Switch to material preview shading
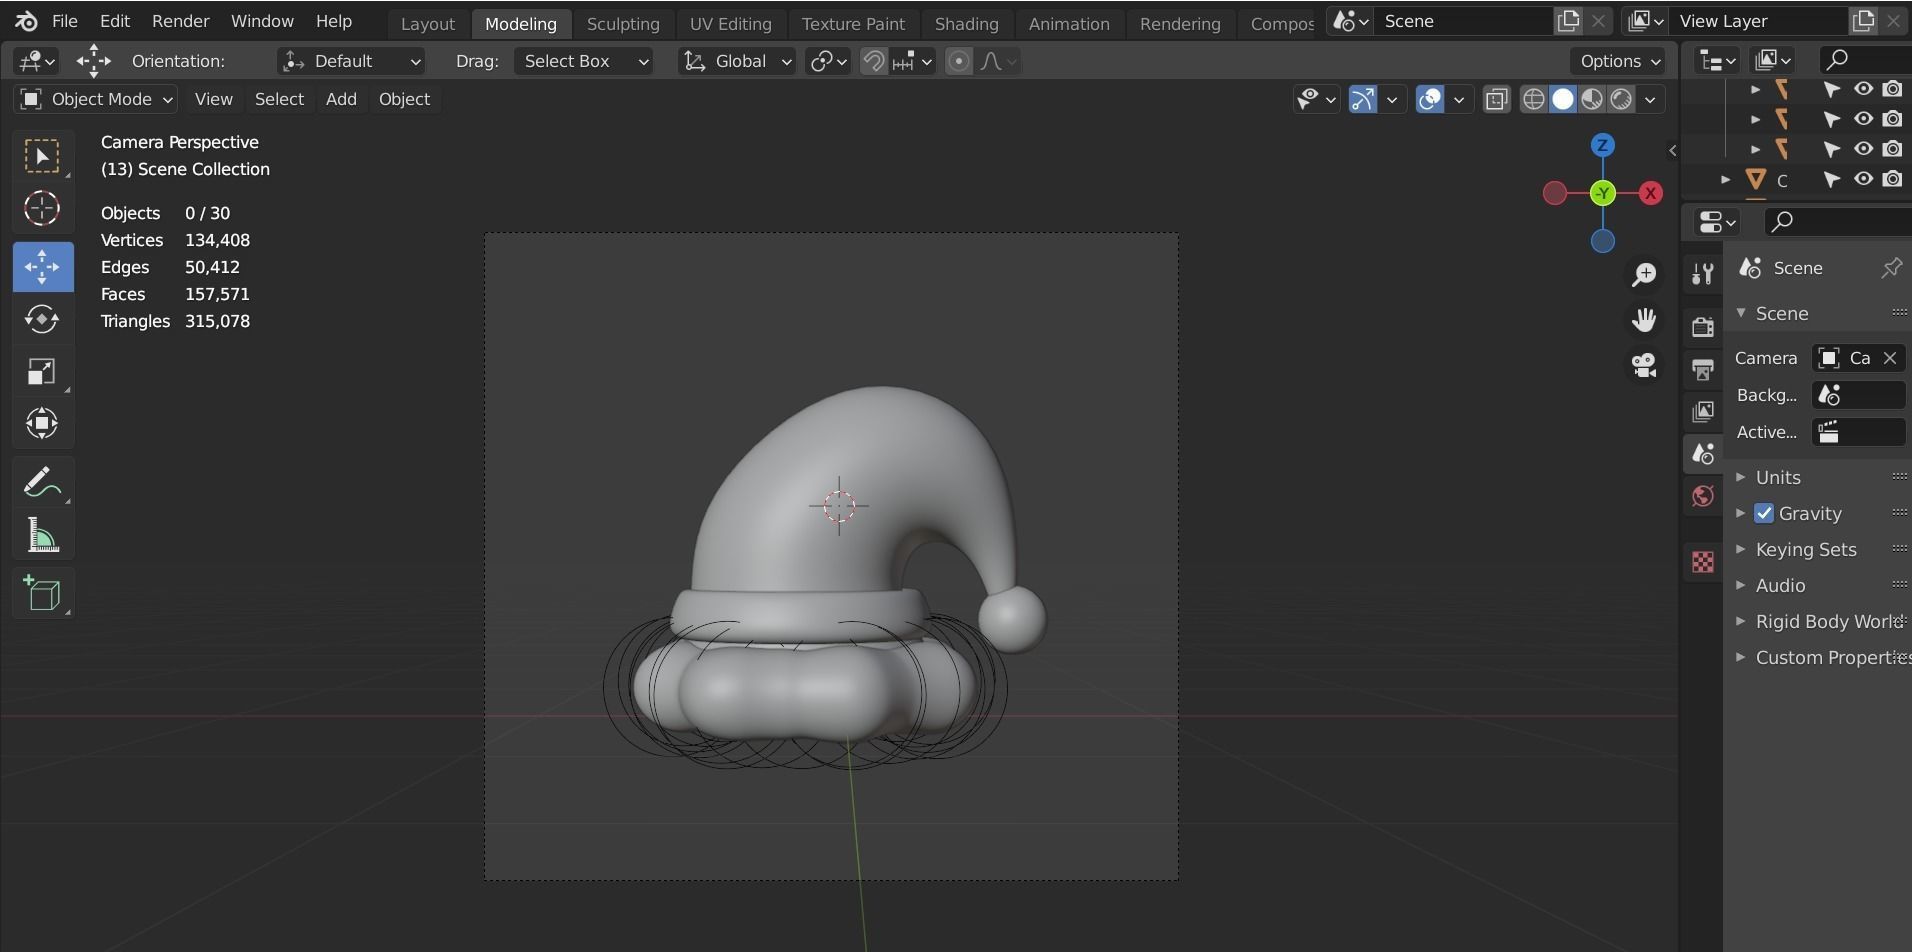Screen dimensions: 1912x952 1592,99
